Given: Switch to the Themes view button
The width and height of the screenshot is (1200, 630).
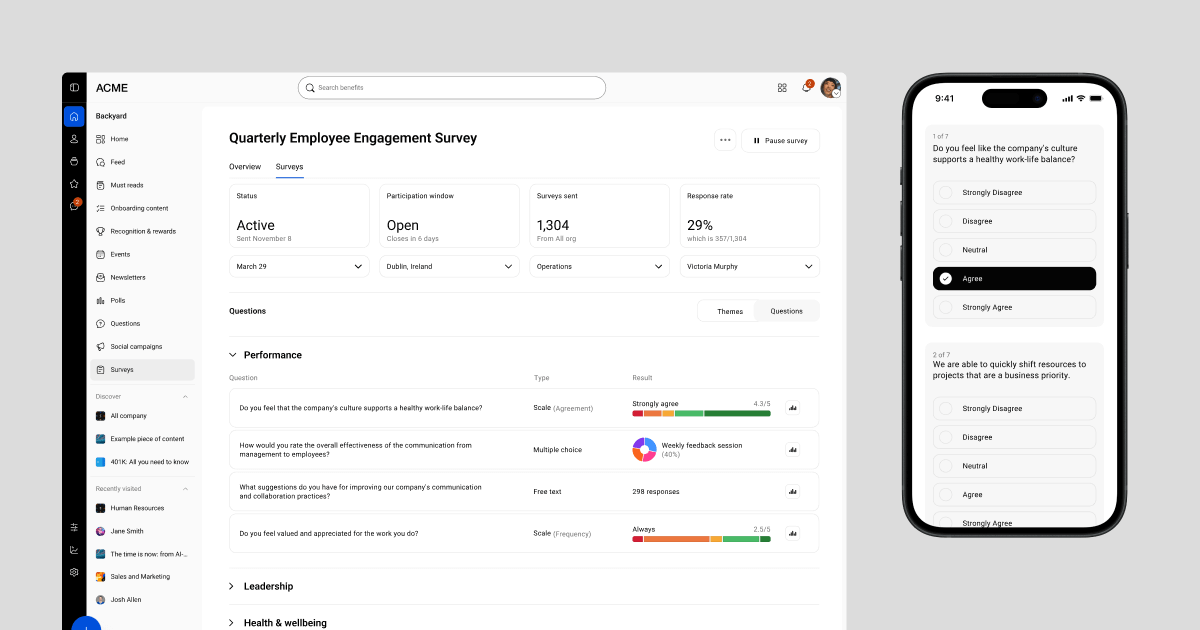Looking at the screenshot, I should (x=729, y=311).
